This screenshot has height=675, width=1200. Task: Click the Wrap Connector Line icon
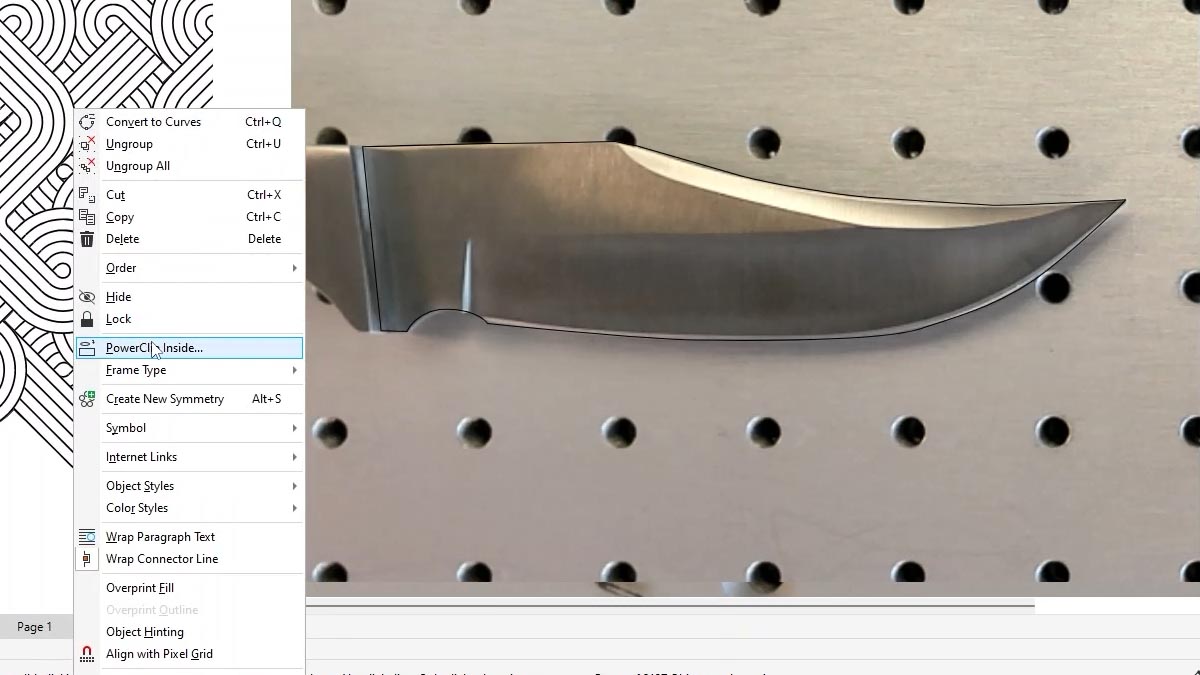[x=87, y=559]
